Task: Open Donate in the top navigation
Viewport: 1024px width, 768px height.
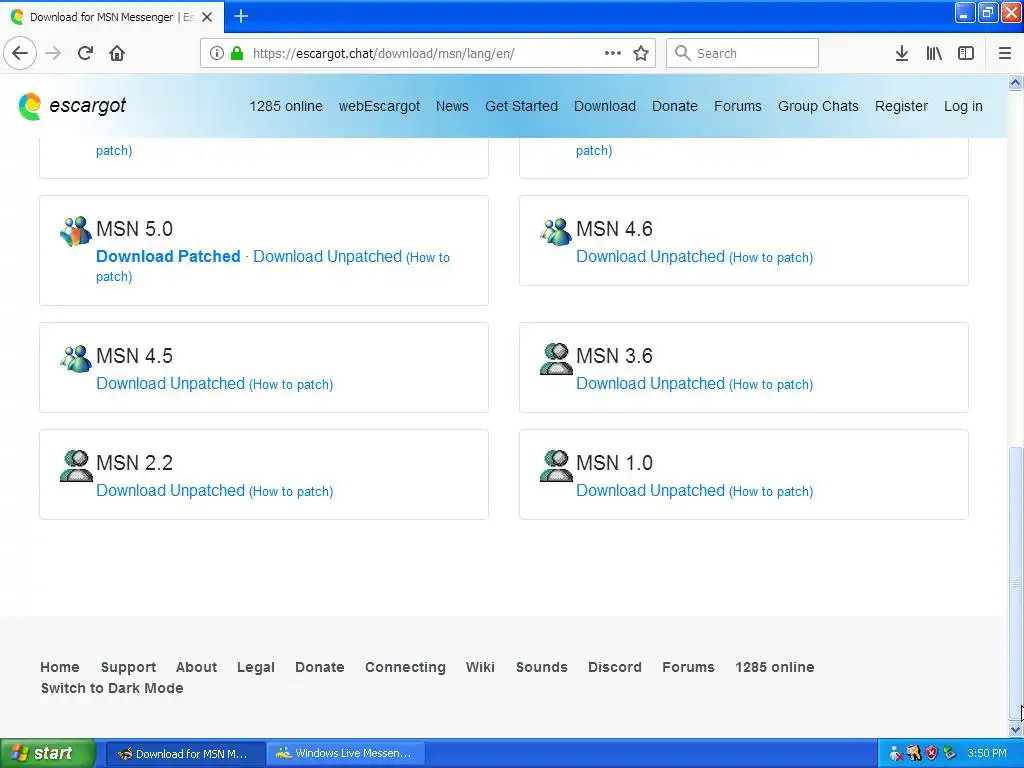Action: (x=675, y=106)
